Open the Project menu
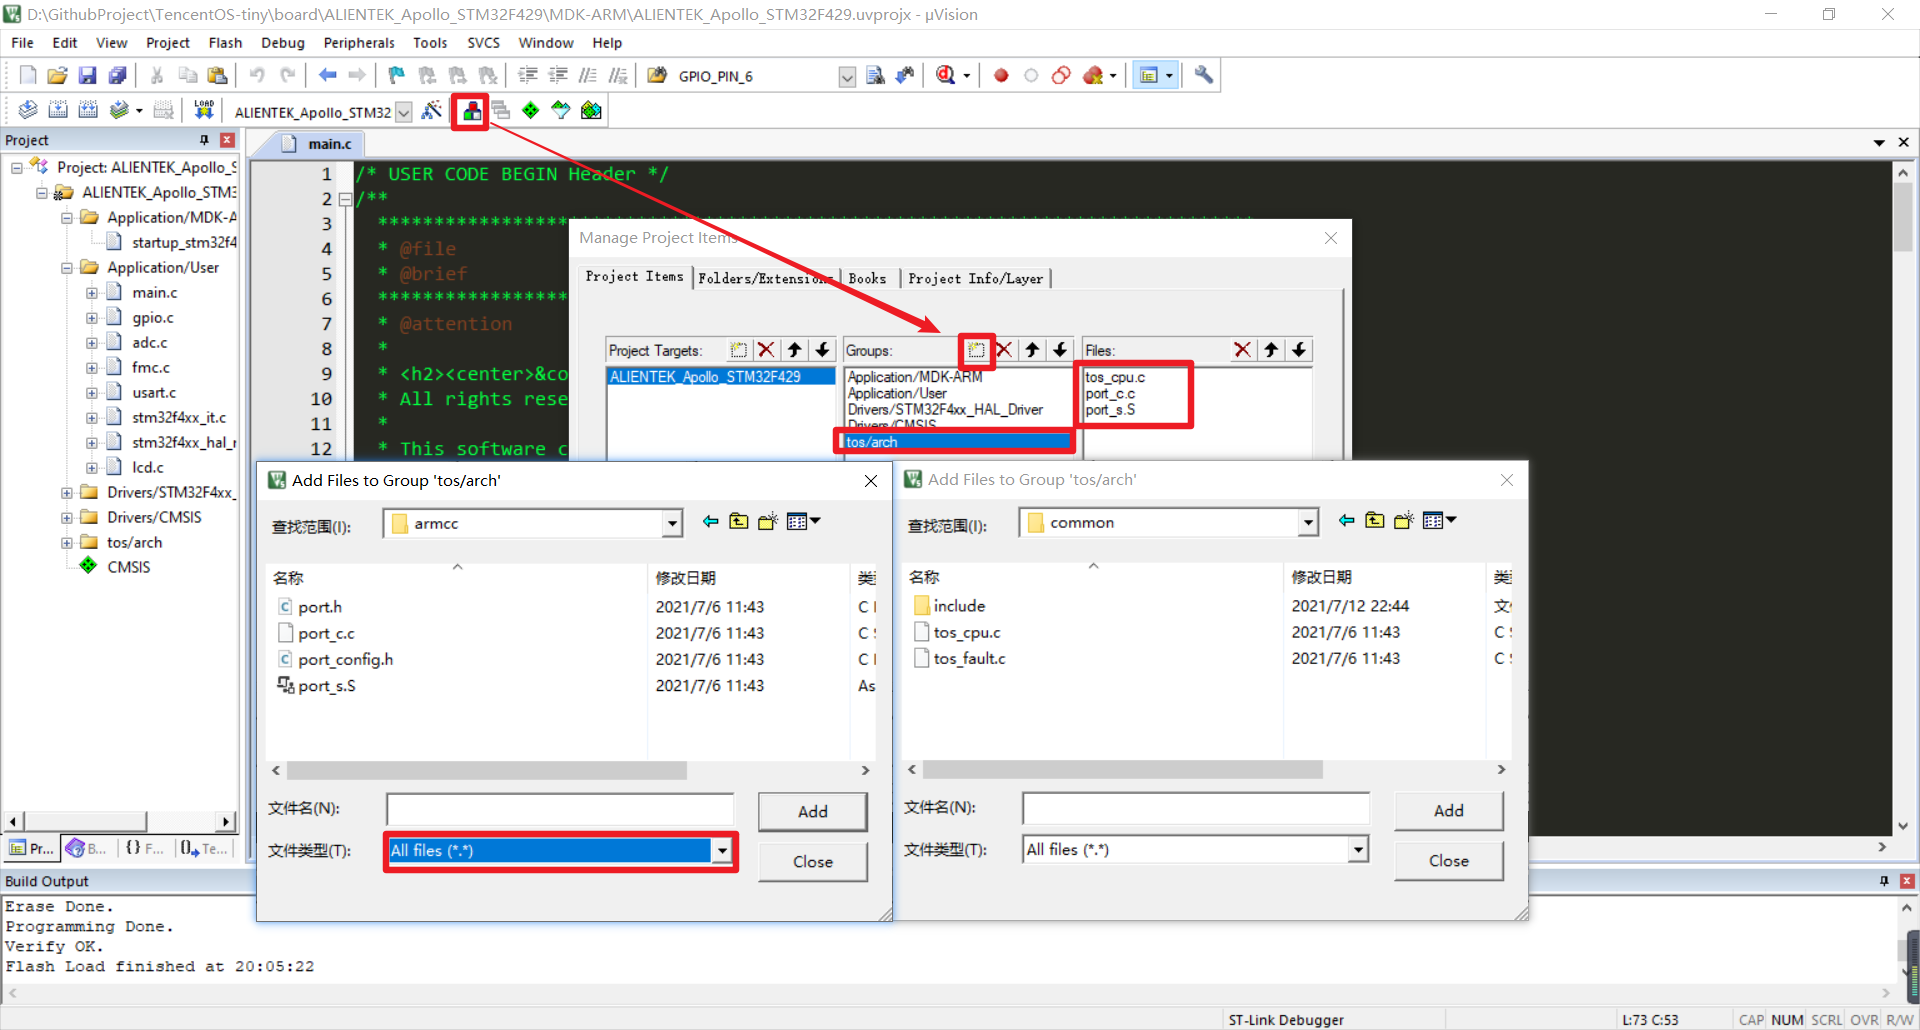Screen dimensions: 1920x1030 tap(167, 43)
